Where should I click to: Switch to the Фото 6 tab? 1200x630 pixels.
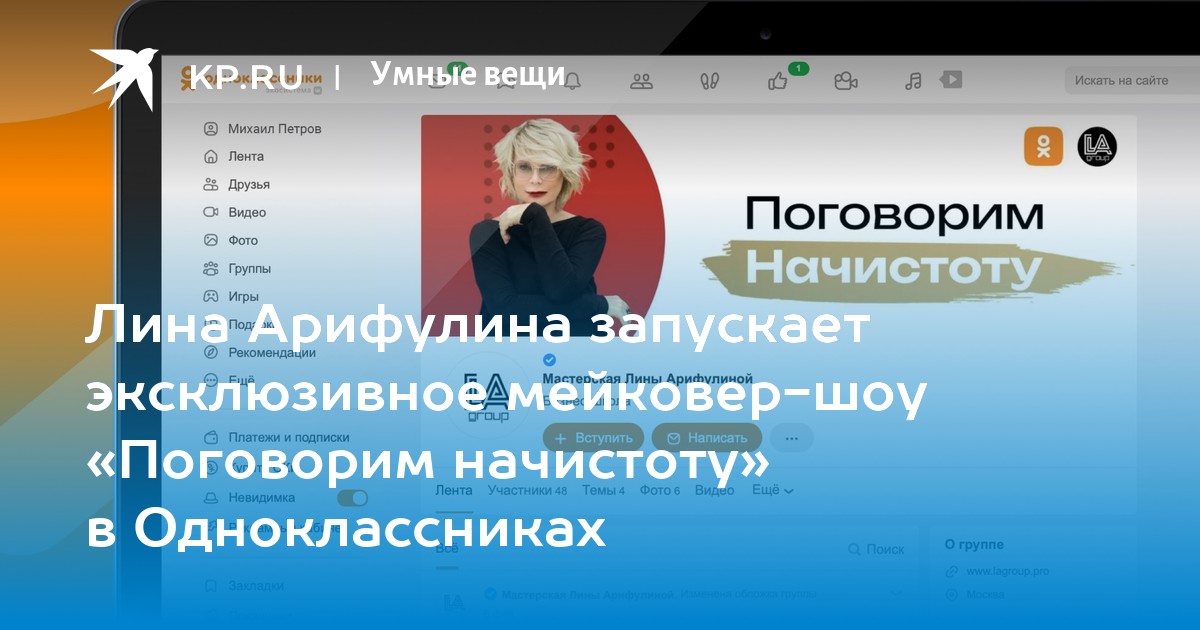click(x=659, y=490)
